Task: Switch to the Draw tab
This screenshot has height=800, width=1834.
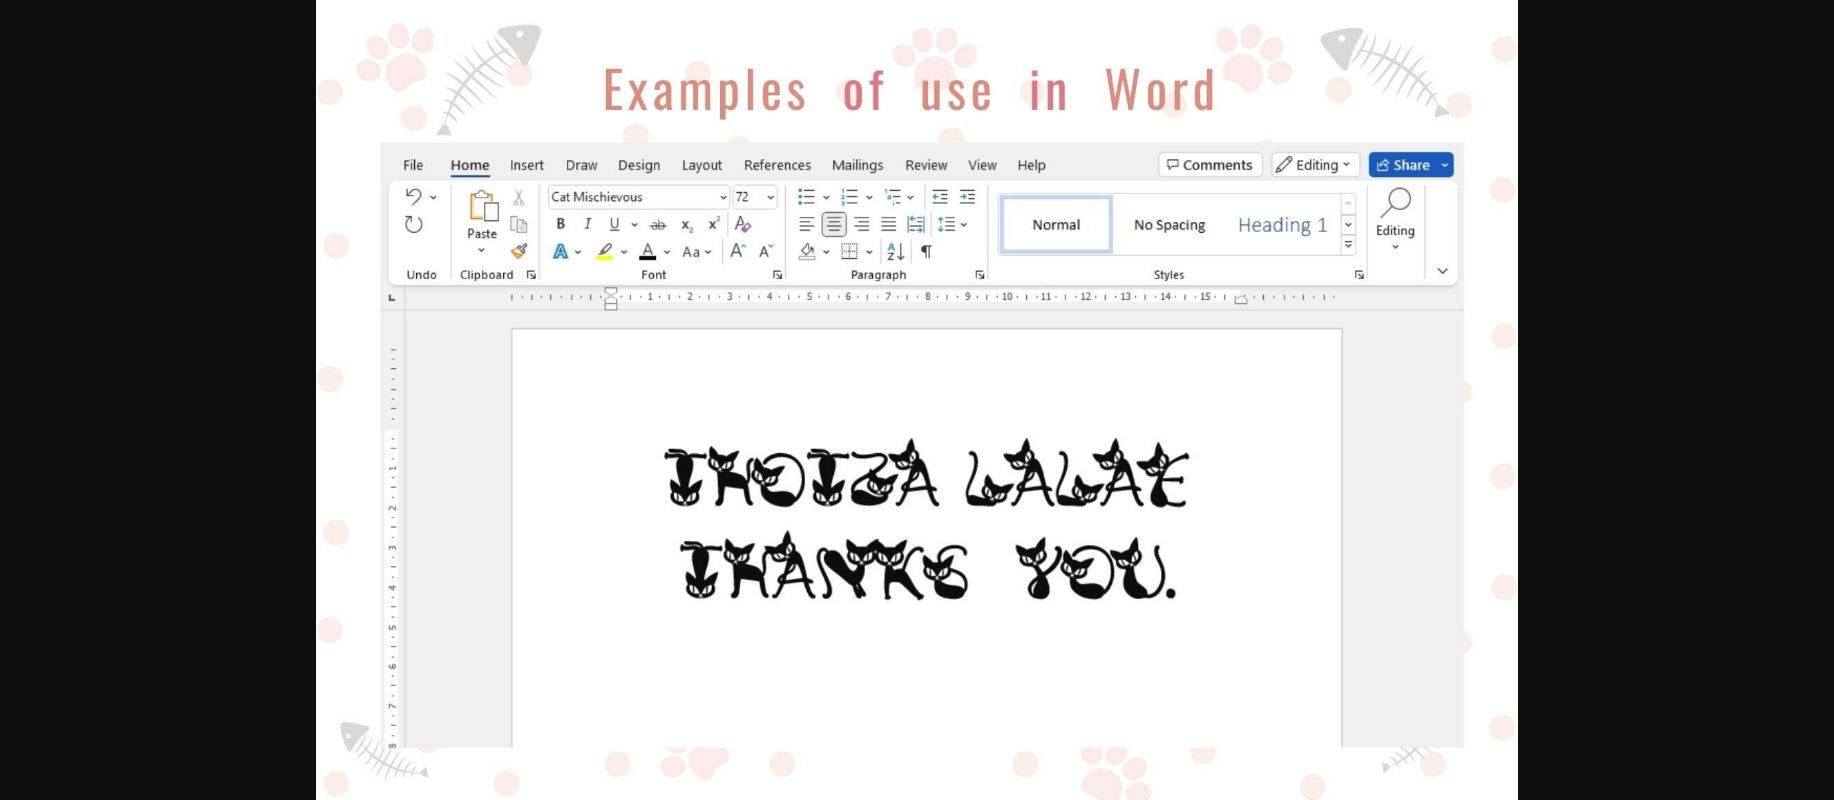Action: coord(581,165)
